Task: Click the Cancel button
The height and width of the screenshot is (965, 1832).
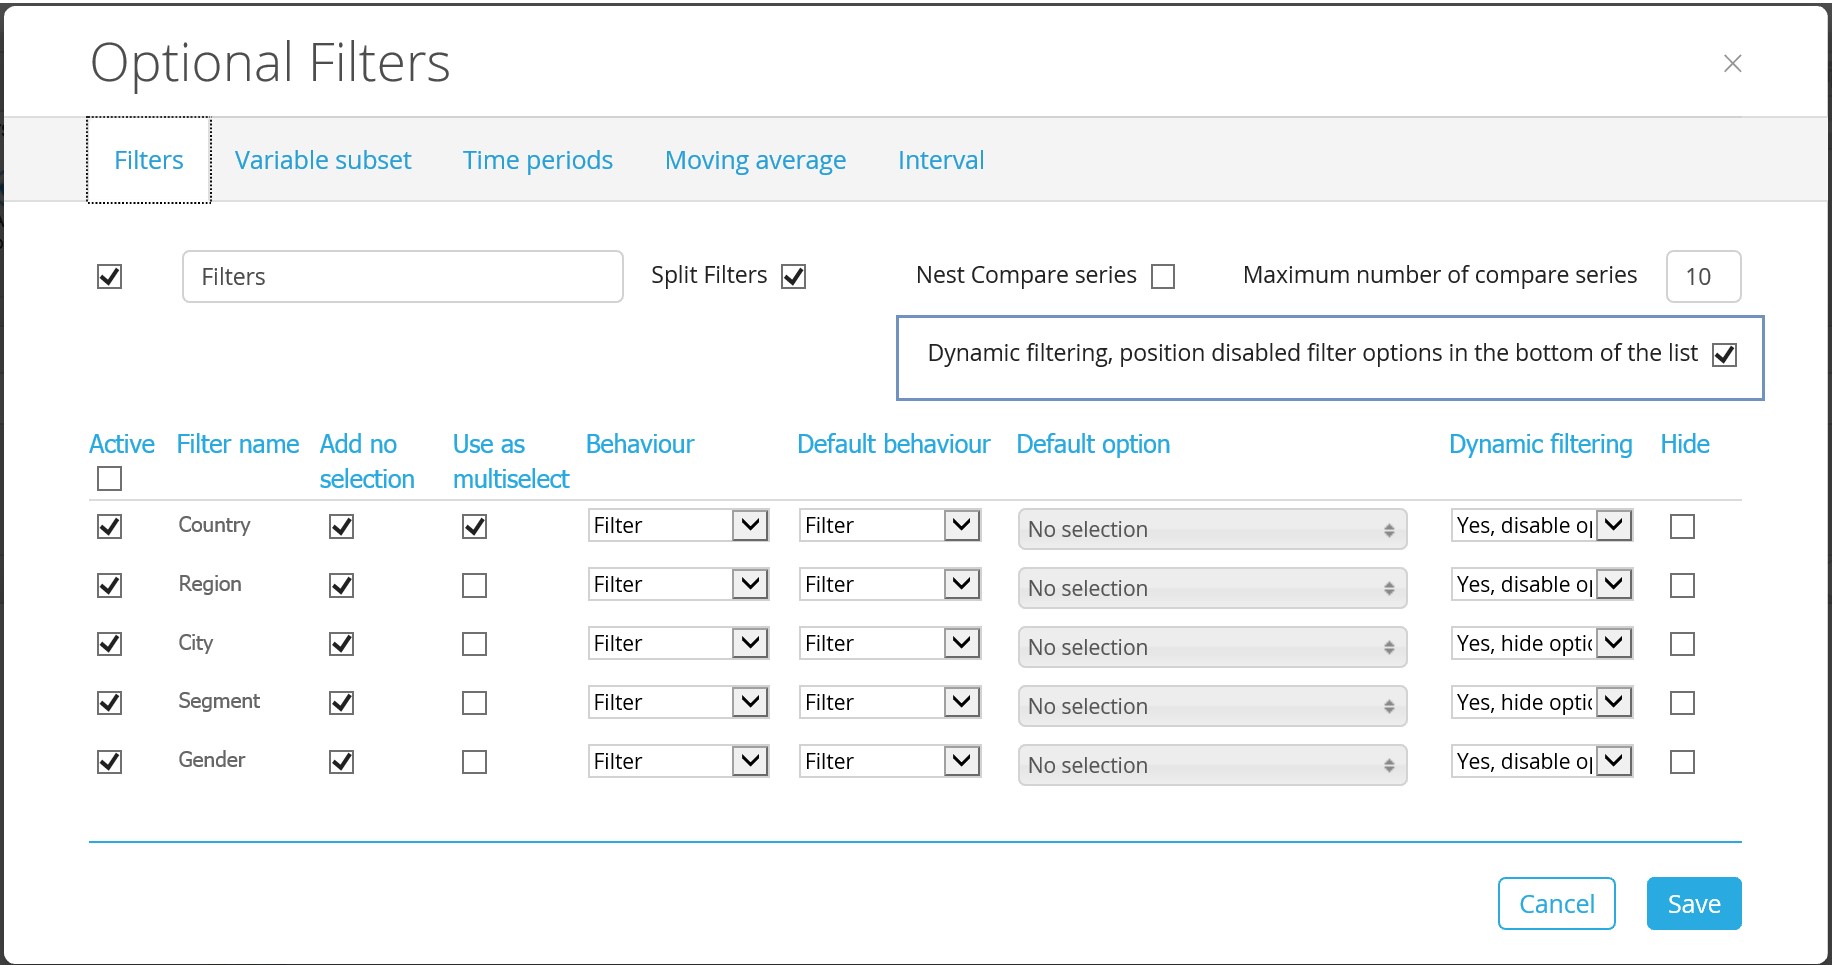Action: pos(1557,904)
